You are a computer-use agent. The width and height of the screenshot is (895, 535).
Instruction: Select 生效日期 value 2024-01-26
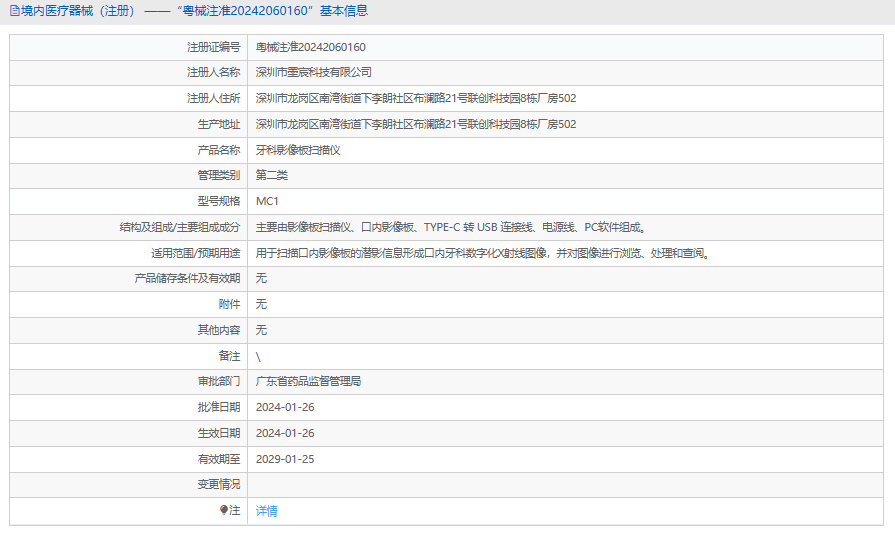(285, 433)
